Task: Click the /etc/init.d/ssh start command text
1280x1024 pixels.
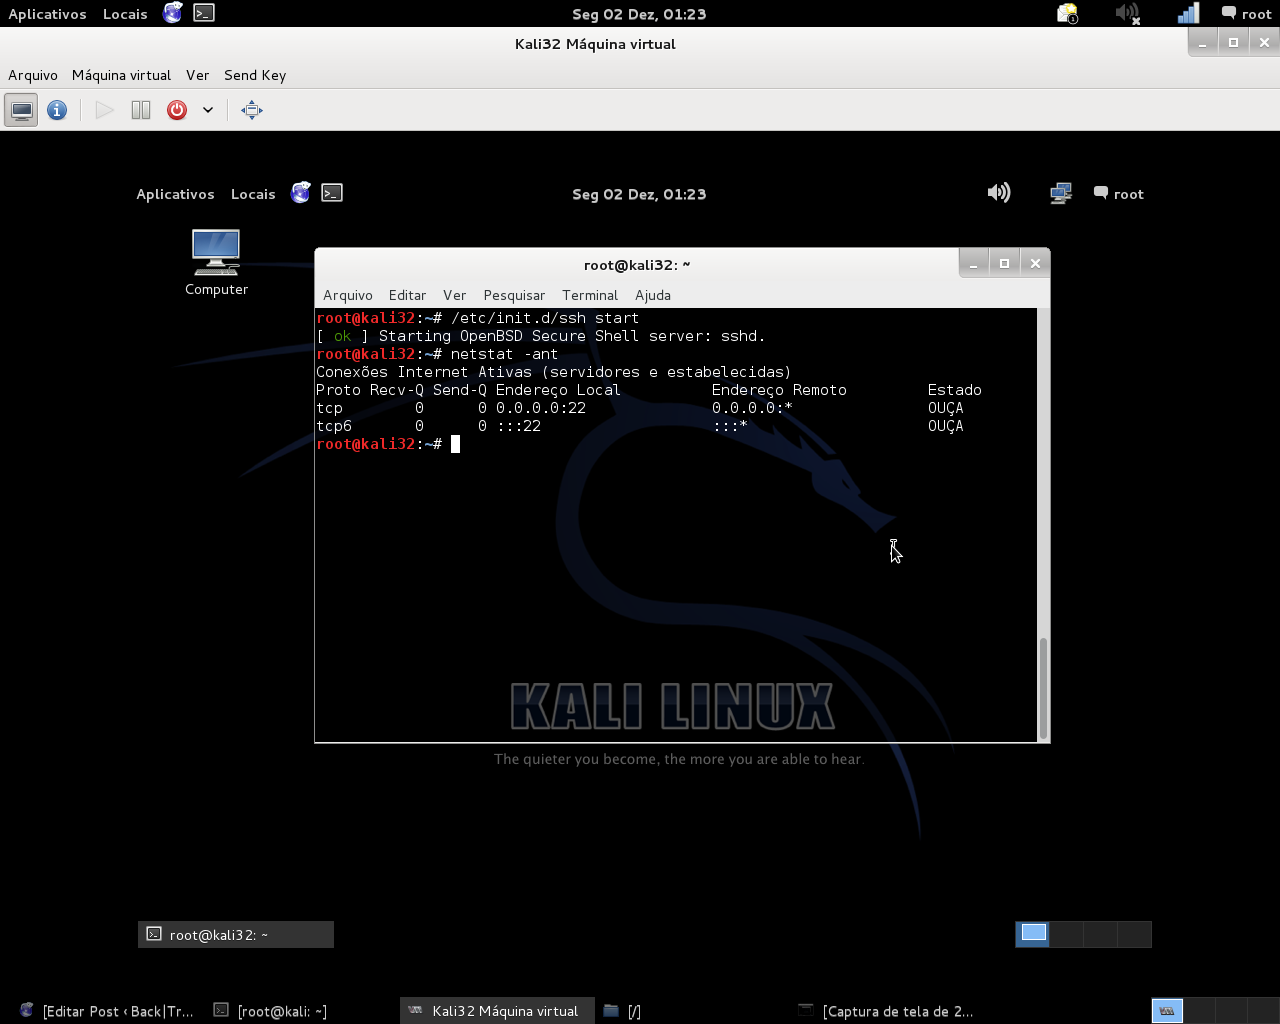Action: click(x=545, y=318)
